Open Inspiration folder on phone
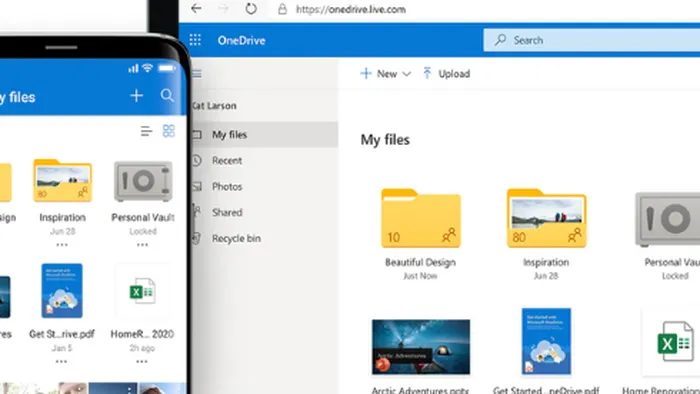The height and width of the screenshot is (394, 700). 62,181
